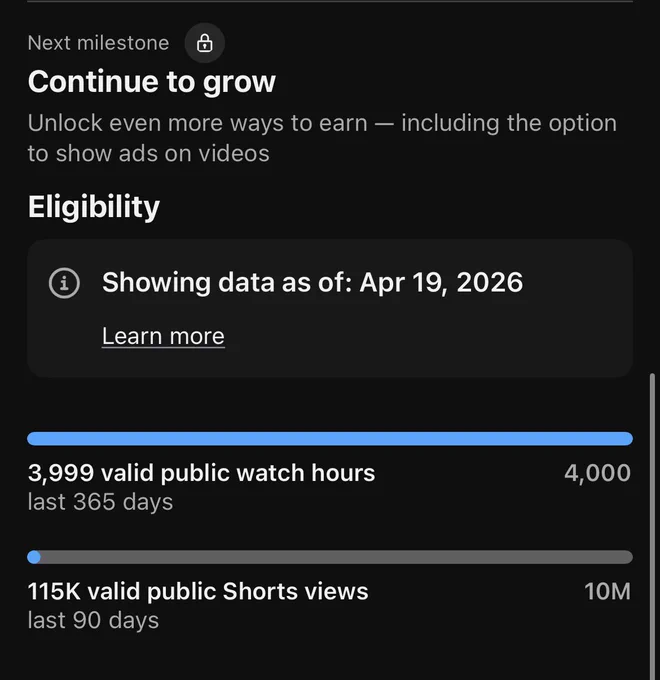The image size is (660, 680).
Task: Click the 4,000 watch hours target
Action: click(x=597, y=473)
